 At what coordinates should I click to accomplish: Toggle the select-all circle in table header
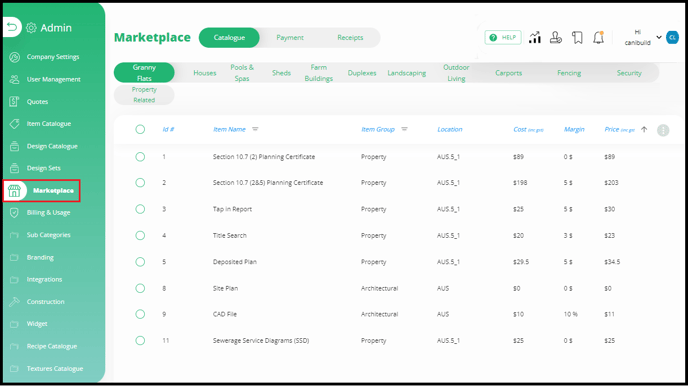point(140,129)
